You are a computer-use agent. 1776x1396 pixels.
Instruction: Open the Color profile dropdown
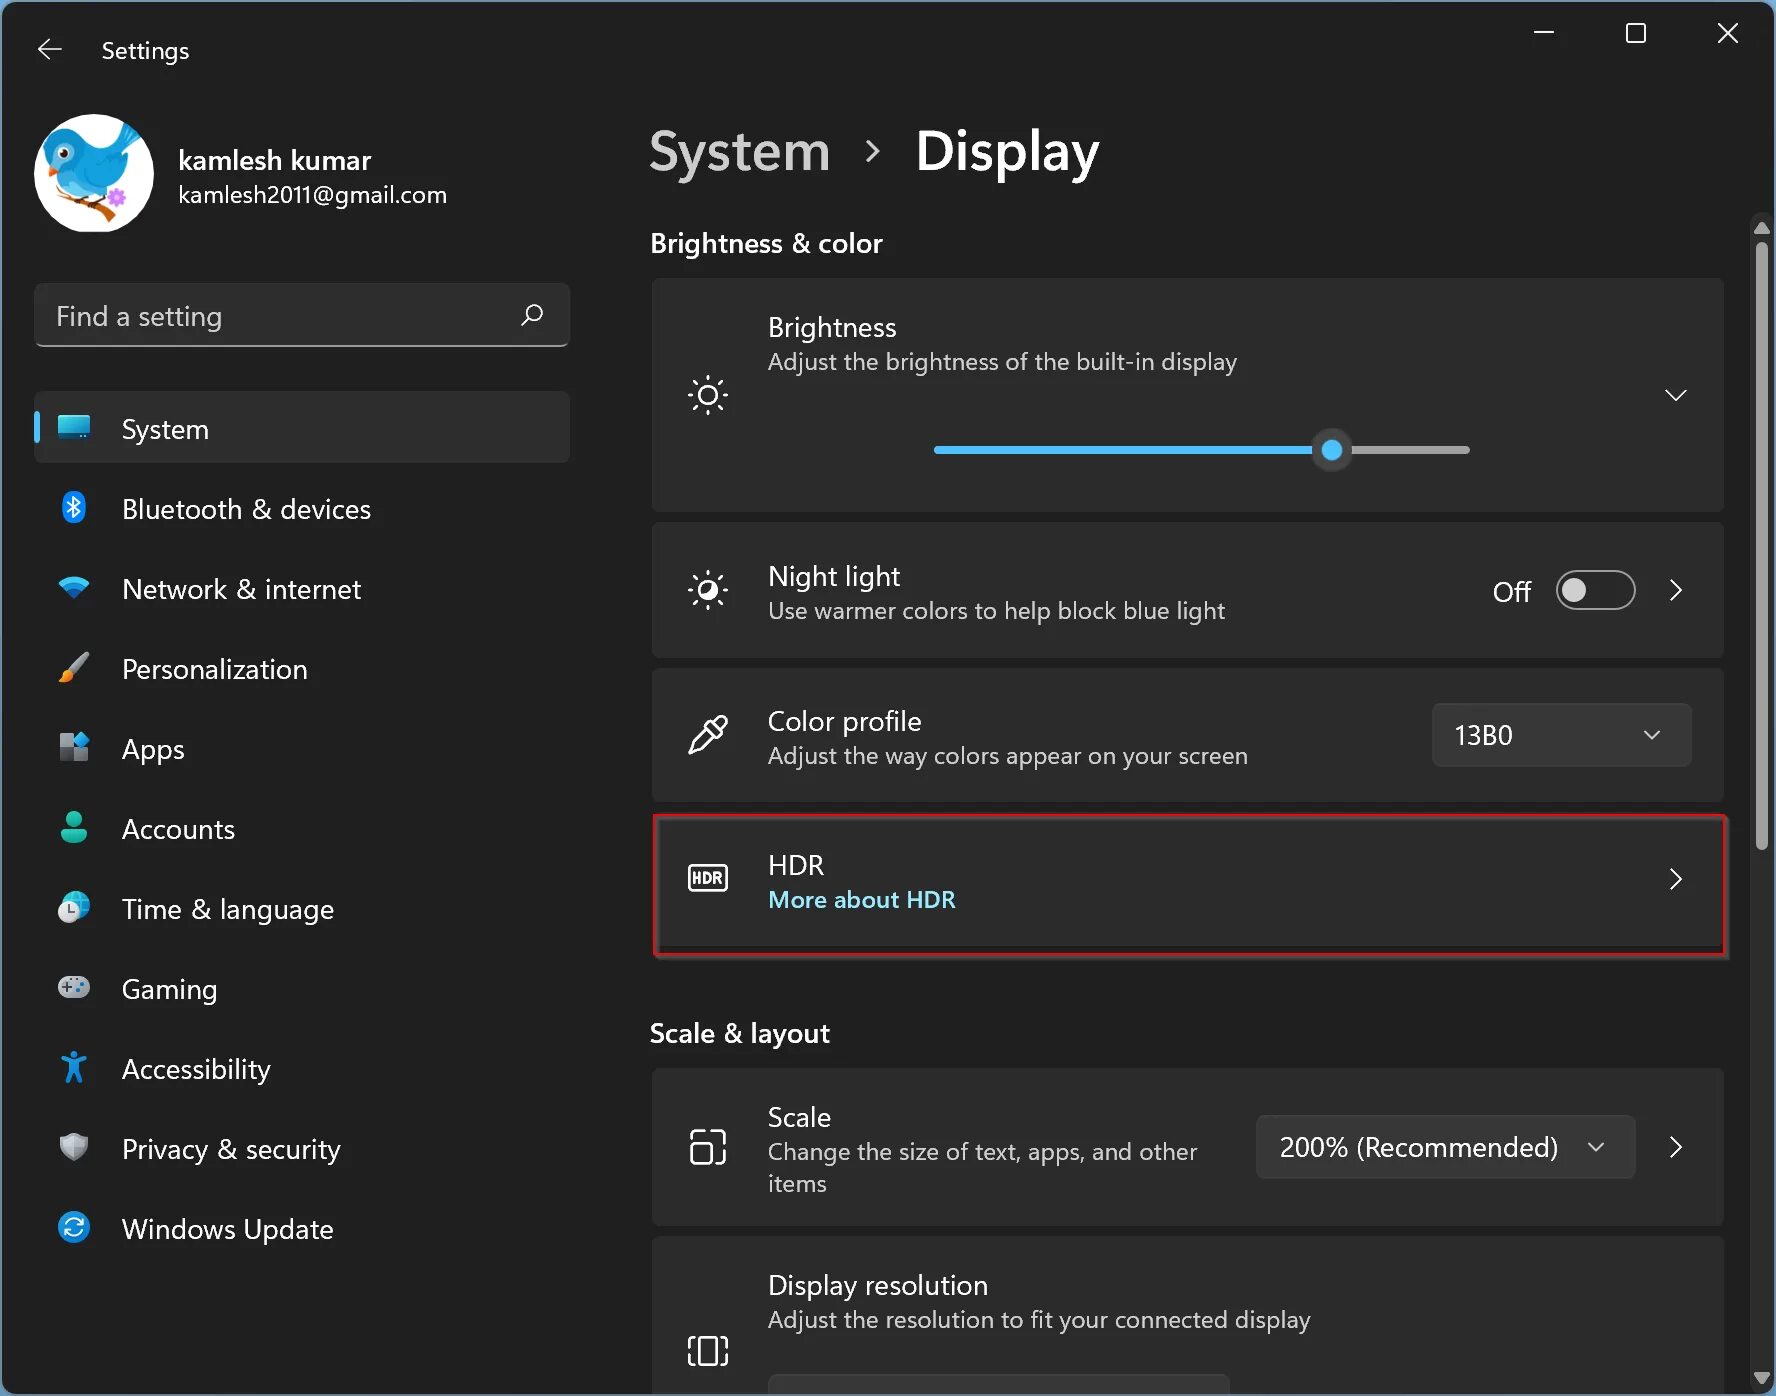(x=1561, y=735)
